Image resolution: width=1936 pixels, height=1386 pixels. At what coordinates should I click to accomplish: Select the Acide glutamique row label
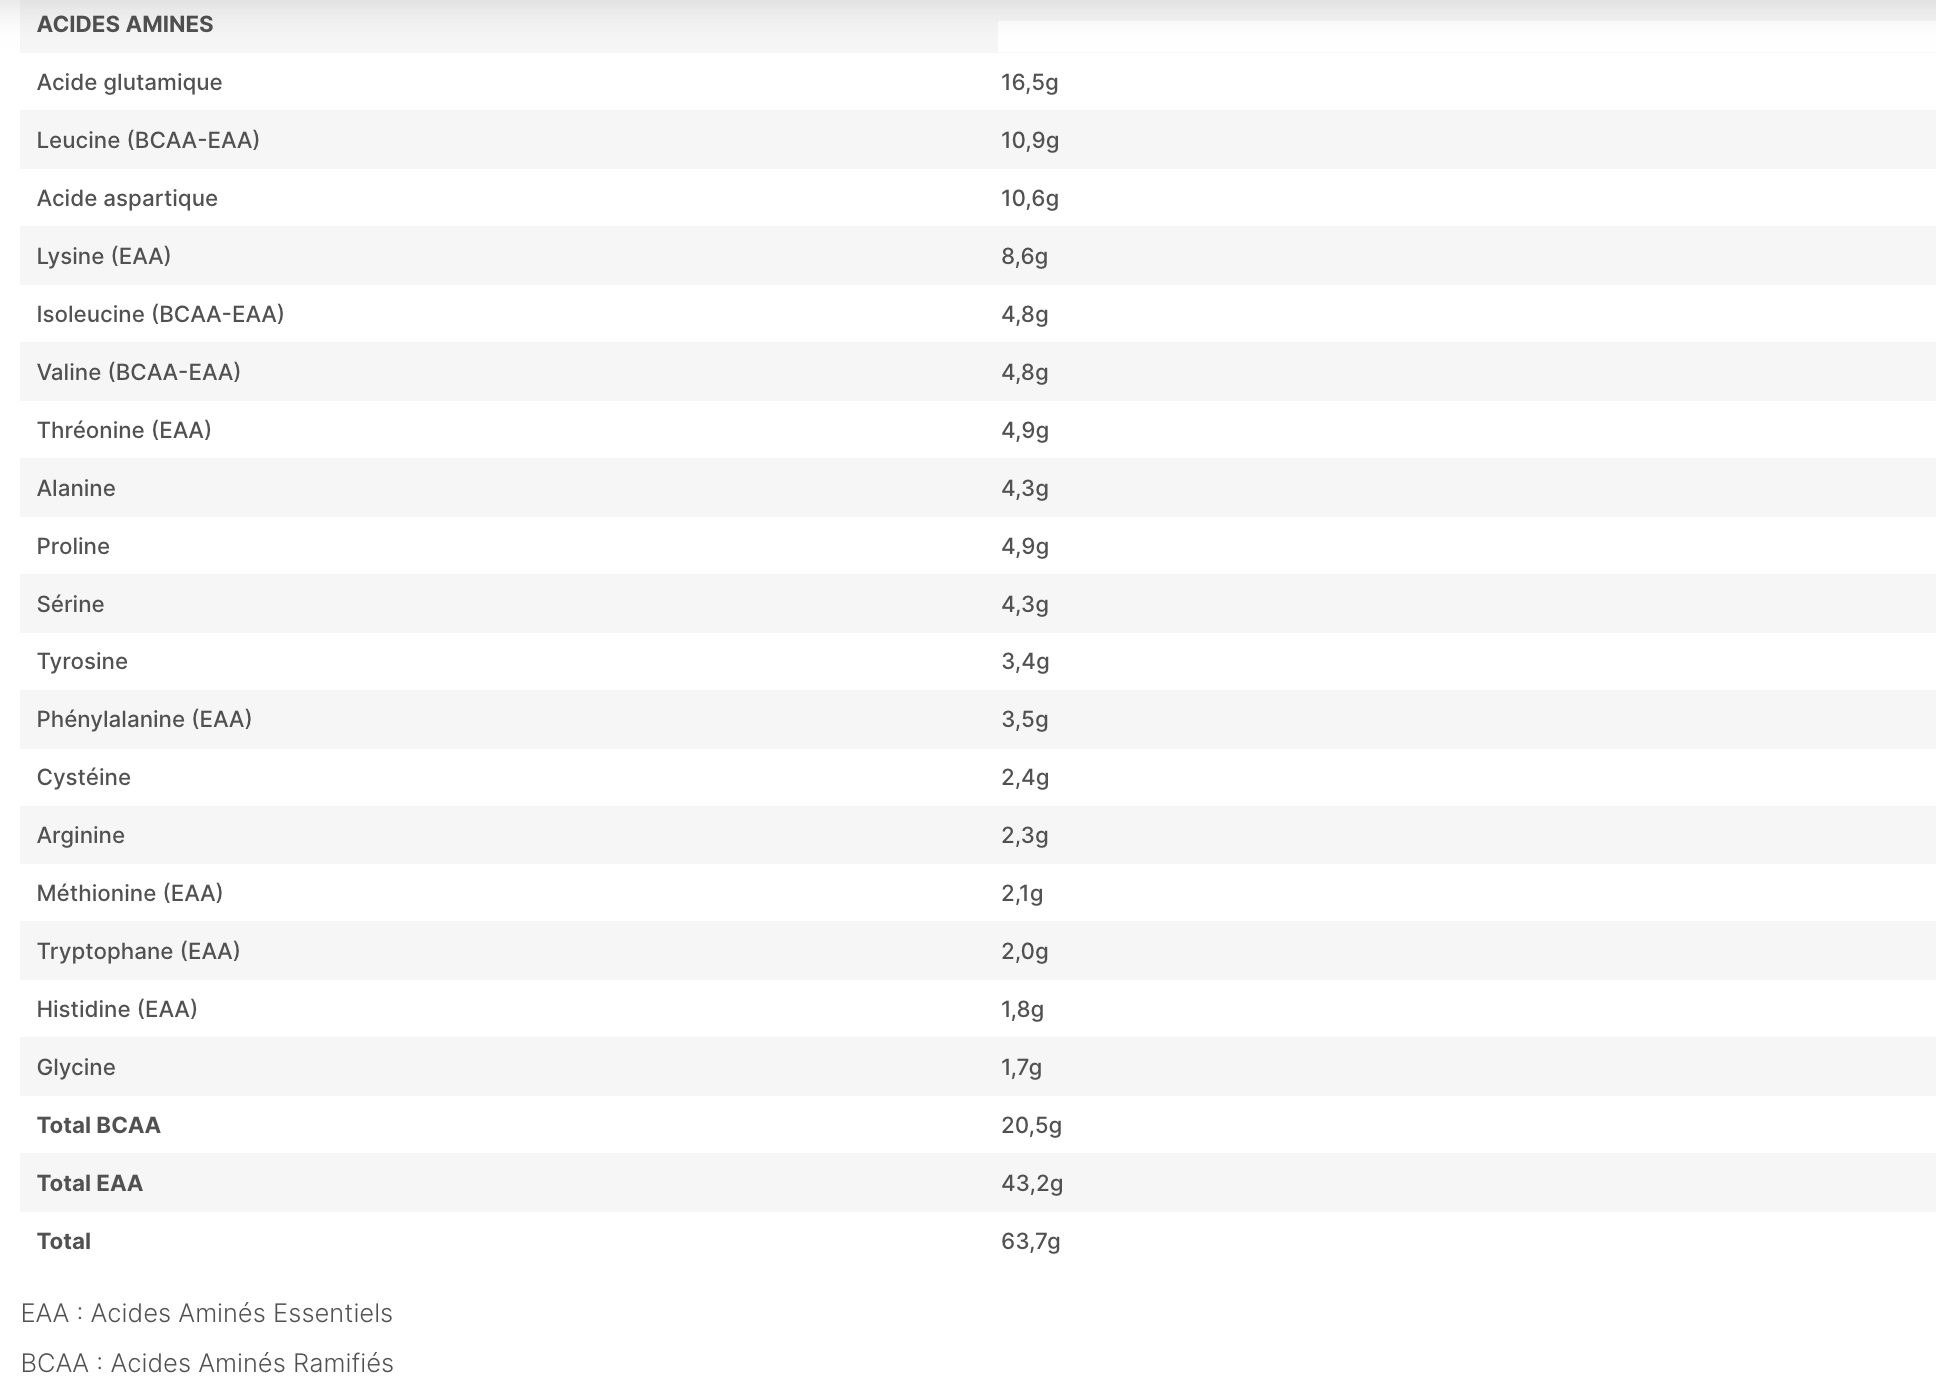coord(129,82)
